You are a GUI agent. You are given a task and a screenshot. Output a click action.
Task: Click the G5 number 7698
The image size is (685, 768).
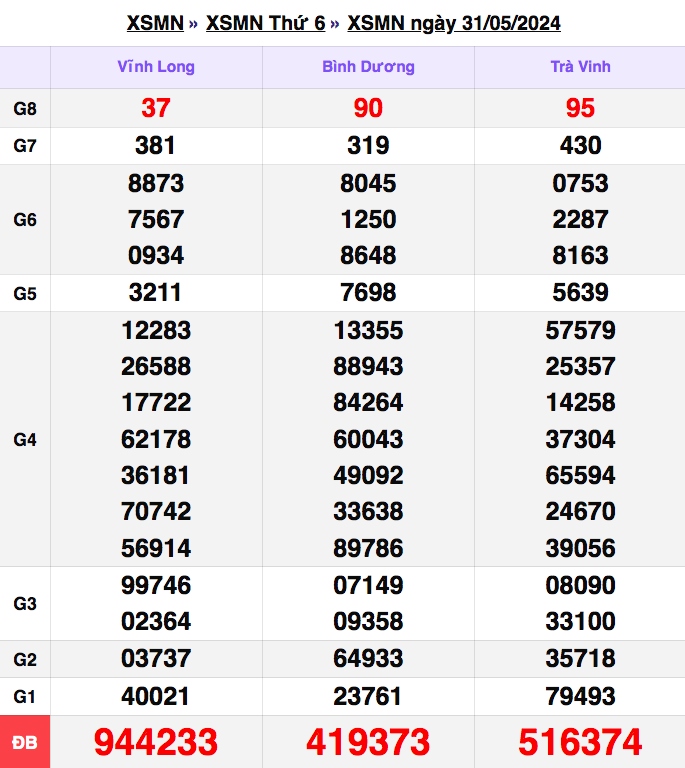pyautogui.click(x=368, y=293)
